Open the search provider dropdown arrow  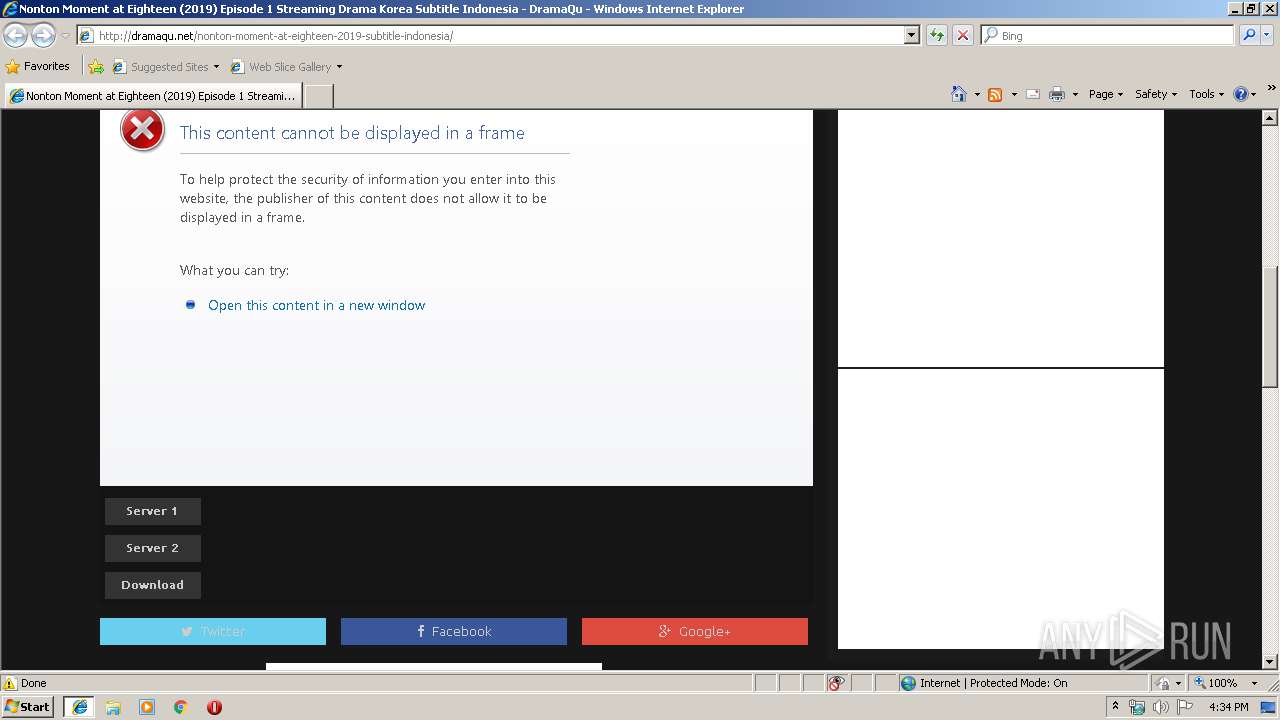[x=1268, y=35]
